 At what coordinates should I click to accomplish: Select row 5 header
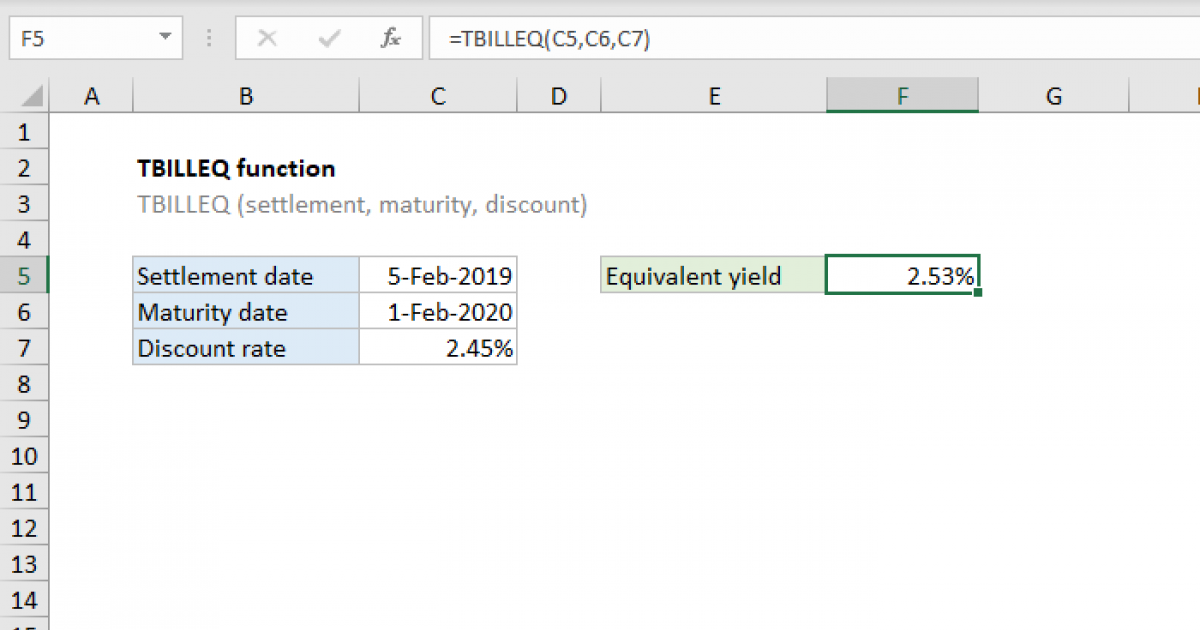24,275
